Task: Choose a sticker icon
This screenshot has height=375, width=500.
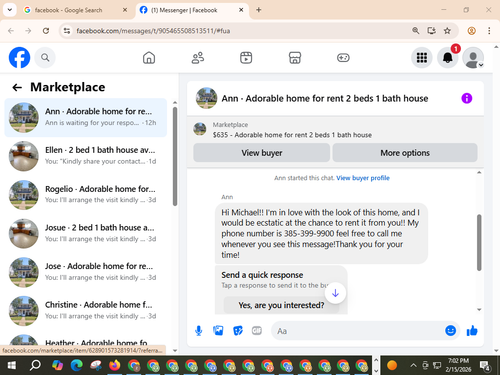Action: click(238, 331)
